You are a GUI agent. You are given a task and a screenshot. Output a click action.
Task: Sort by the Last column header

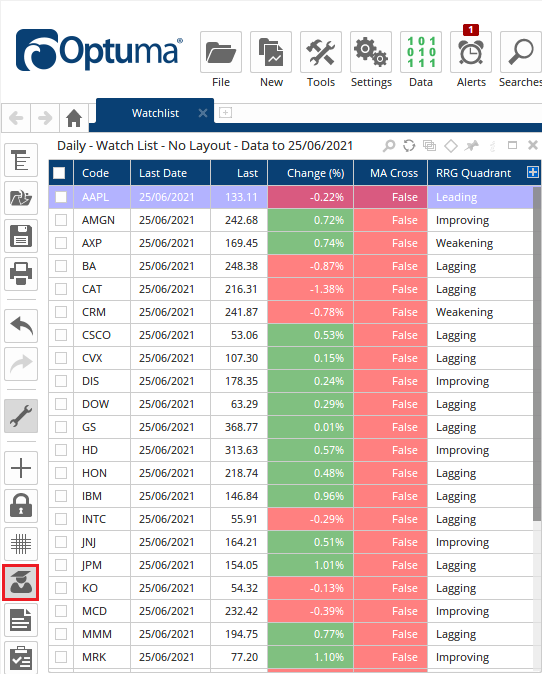click(239, 173)
